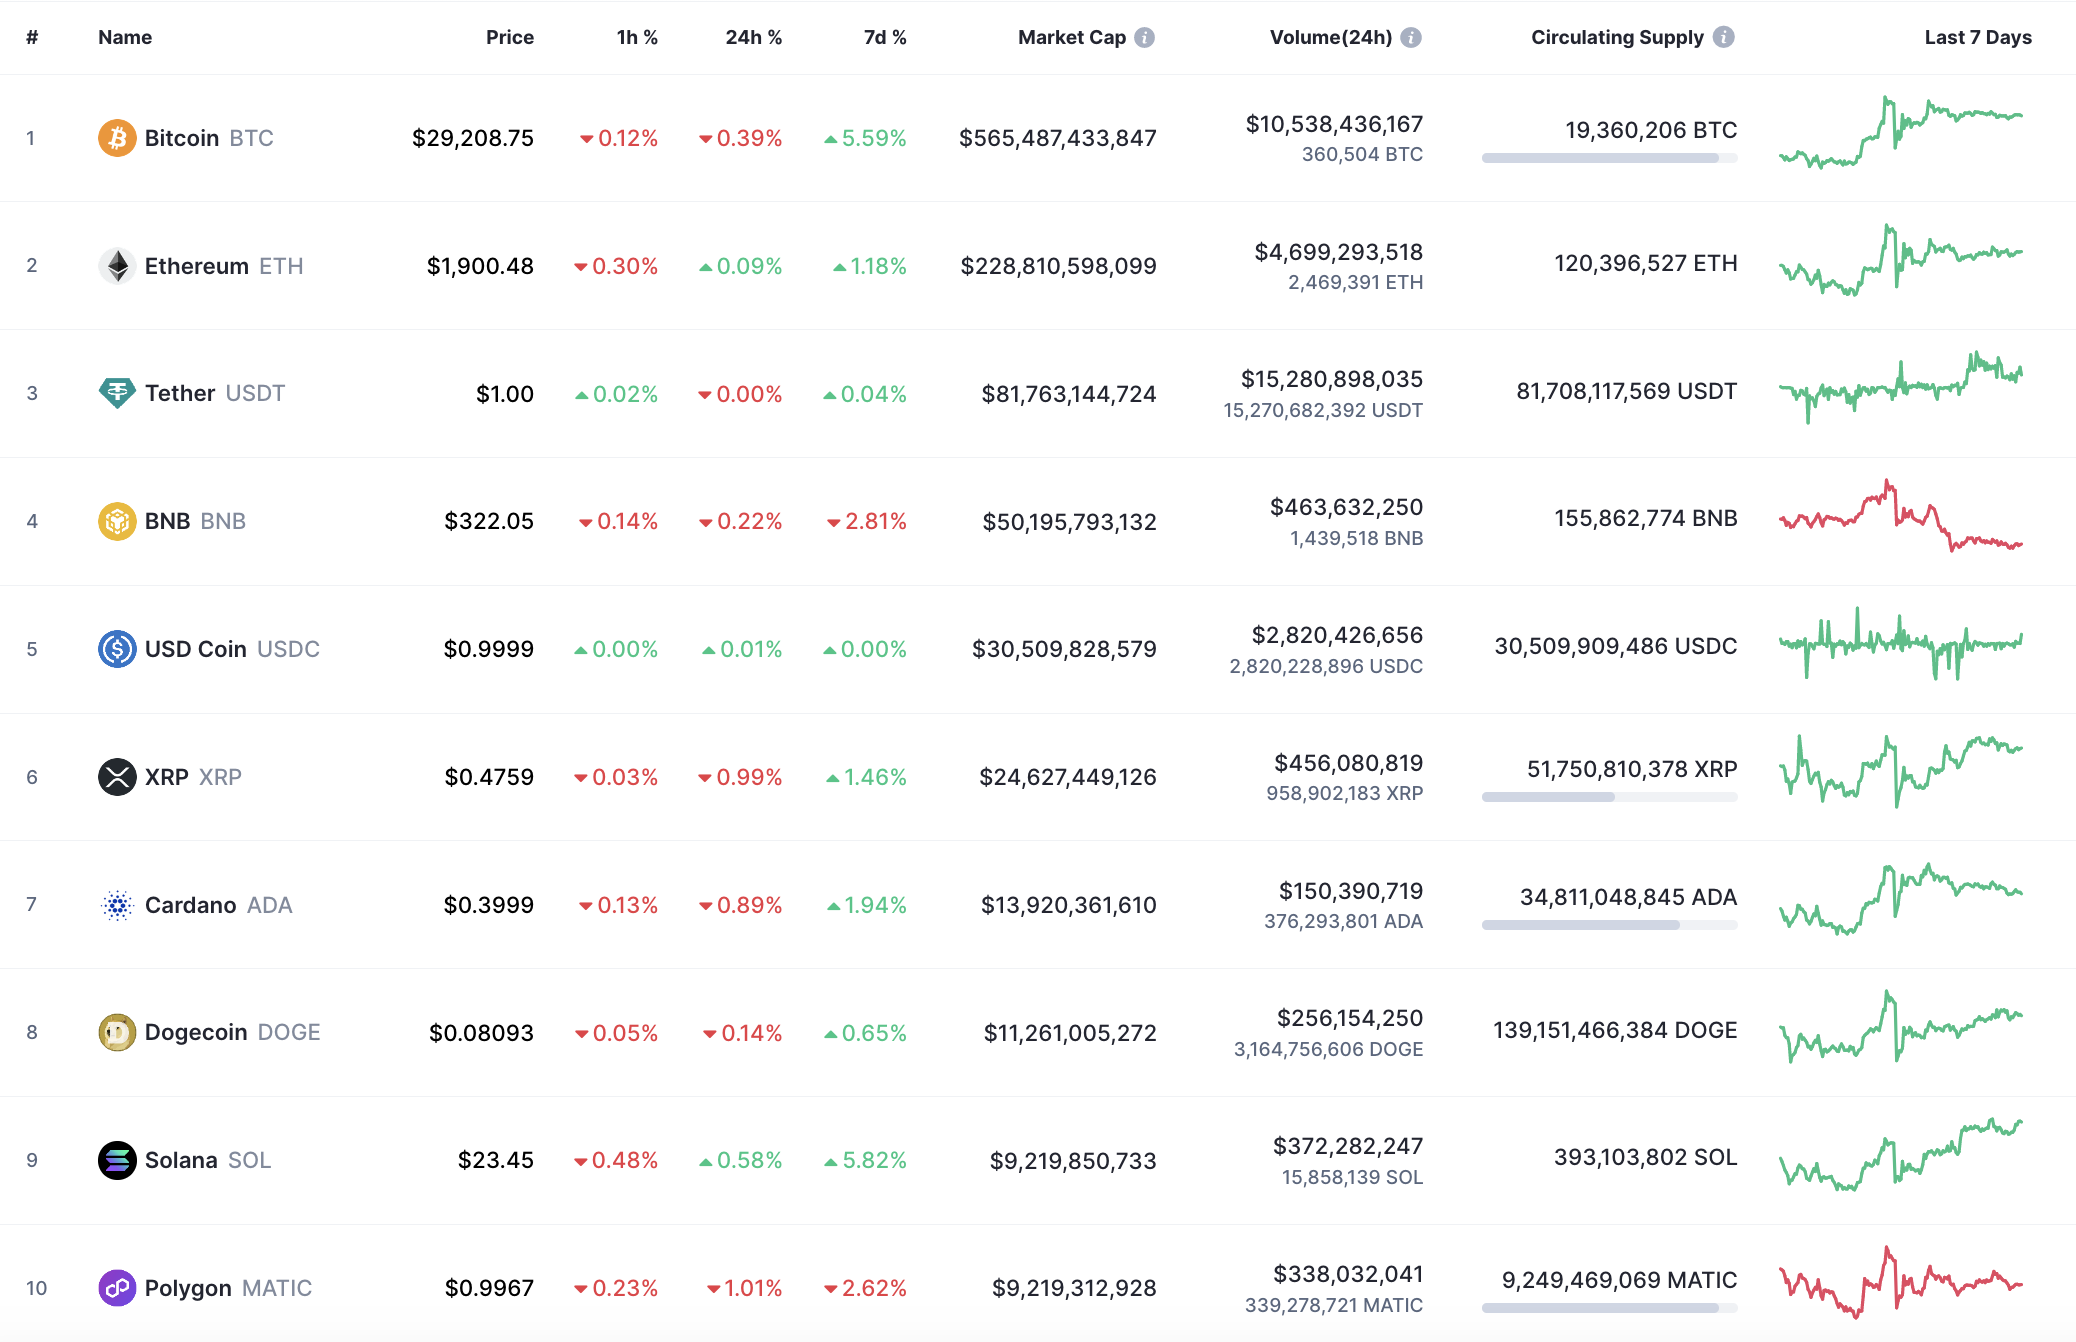The width and height of the screenshot is (2076, 1342).
Task: Click Bitcoin's circulating supply progress bar
Action: click(x=1609, y=157)
